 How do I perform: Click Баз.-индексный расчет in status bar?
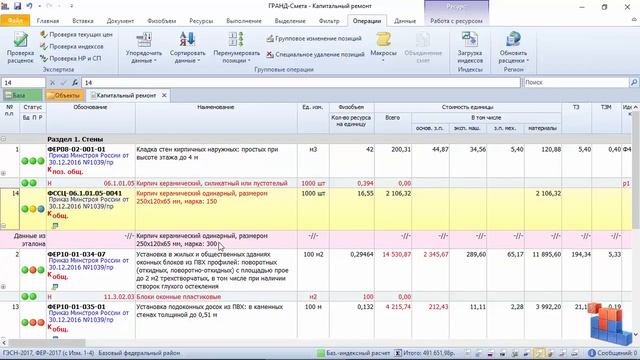click(x=353, y=353)
